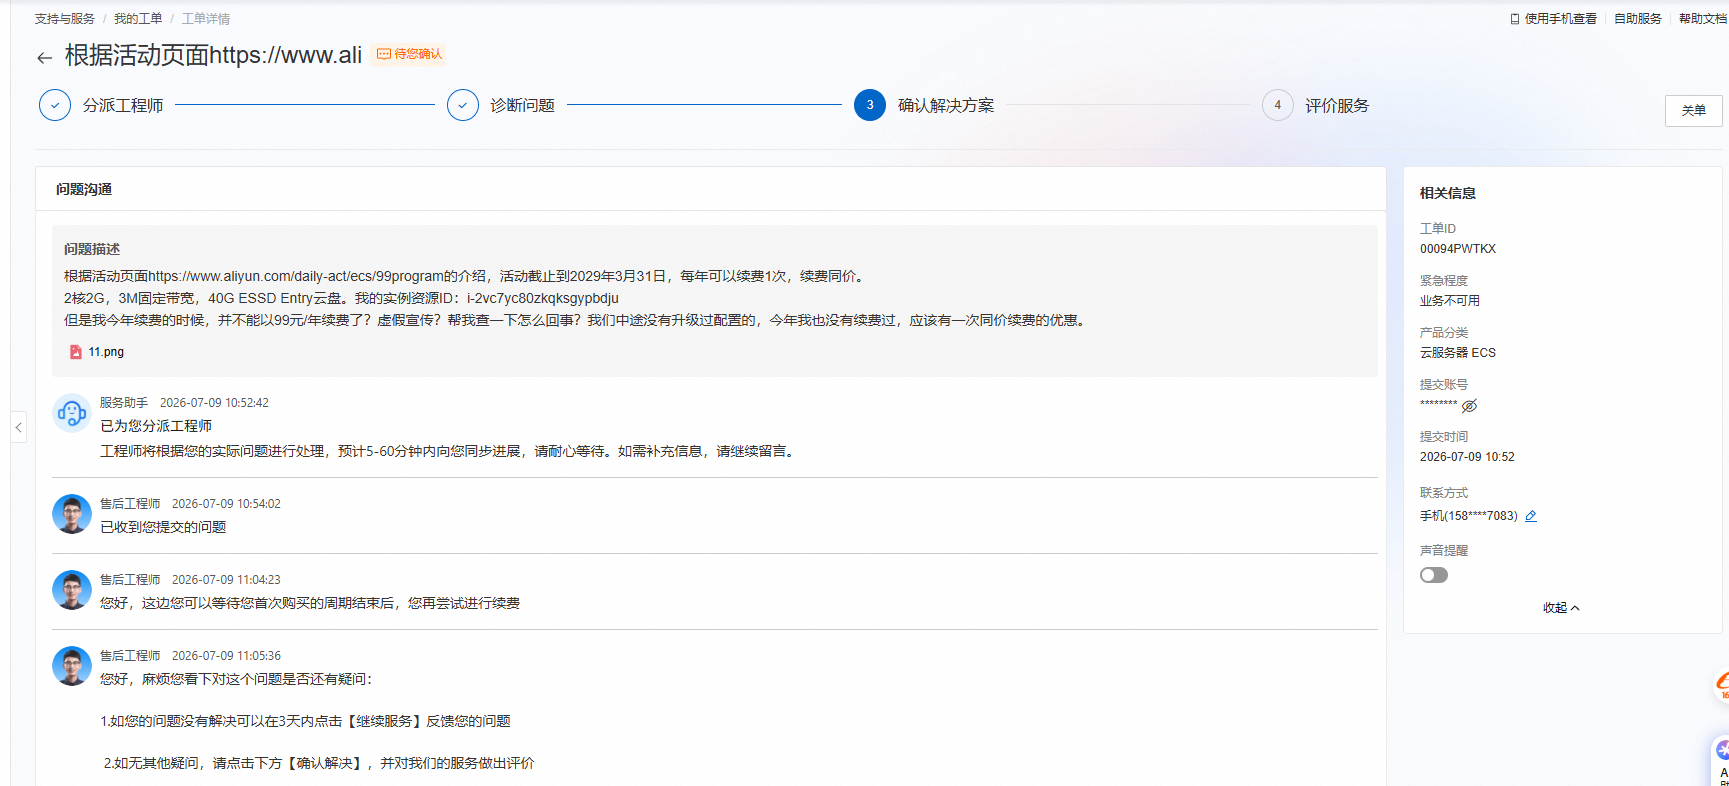Select 分派工程师 step label
The image size is (1729, 786).
(x=123, y=105)
